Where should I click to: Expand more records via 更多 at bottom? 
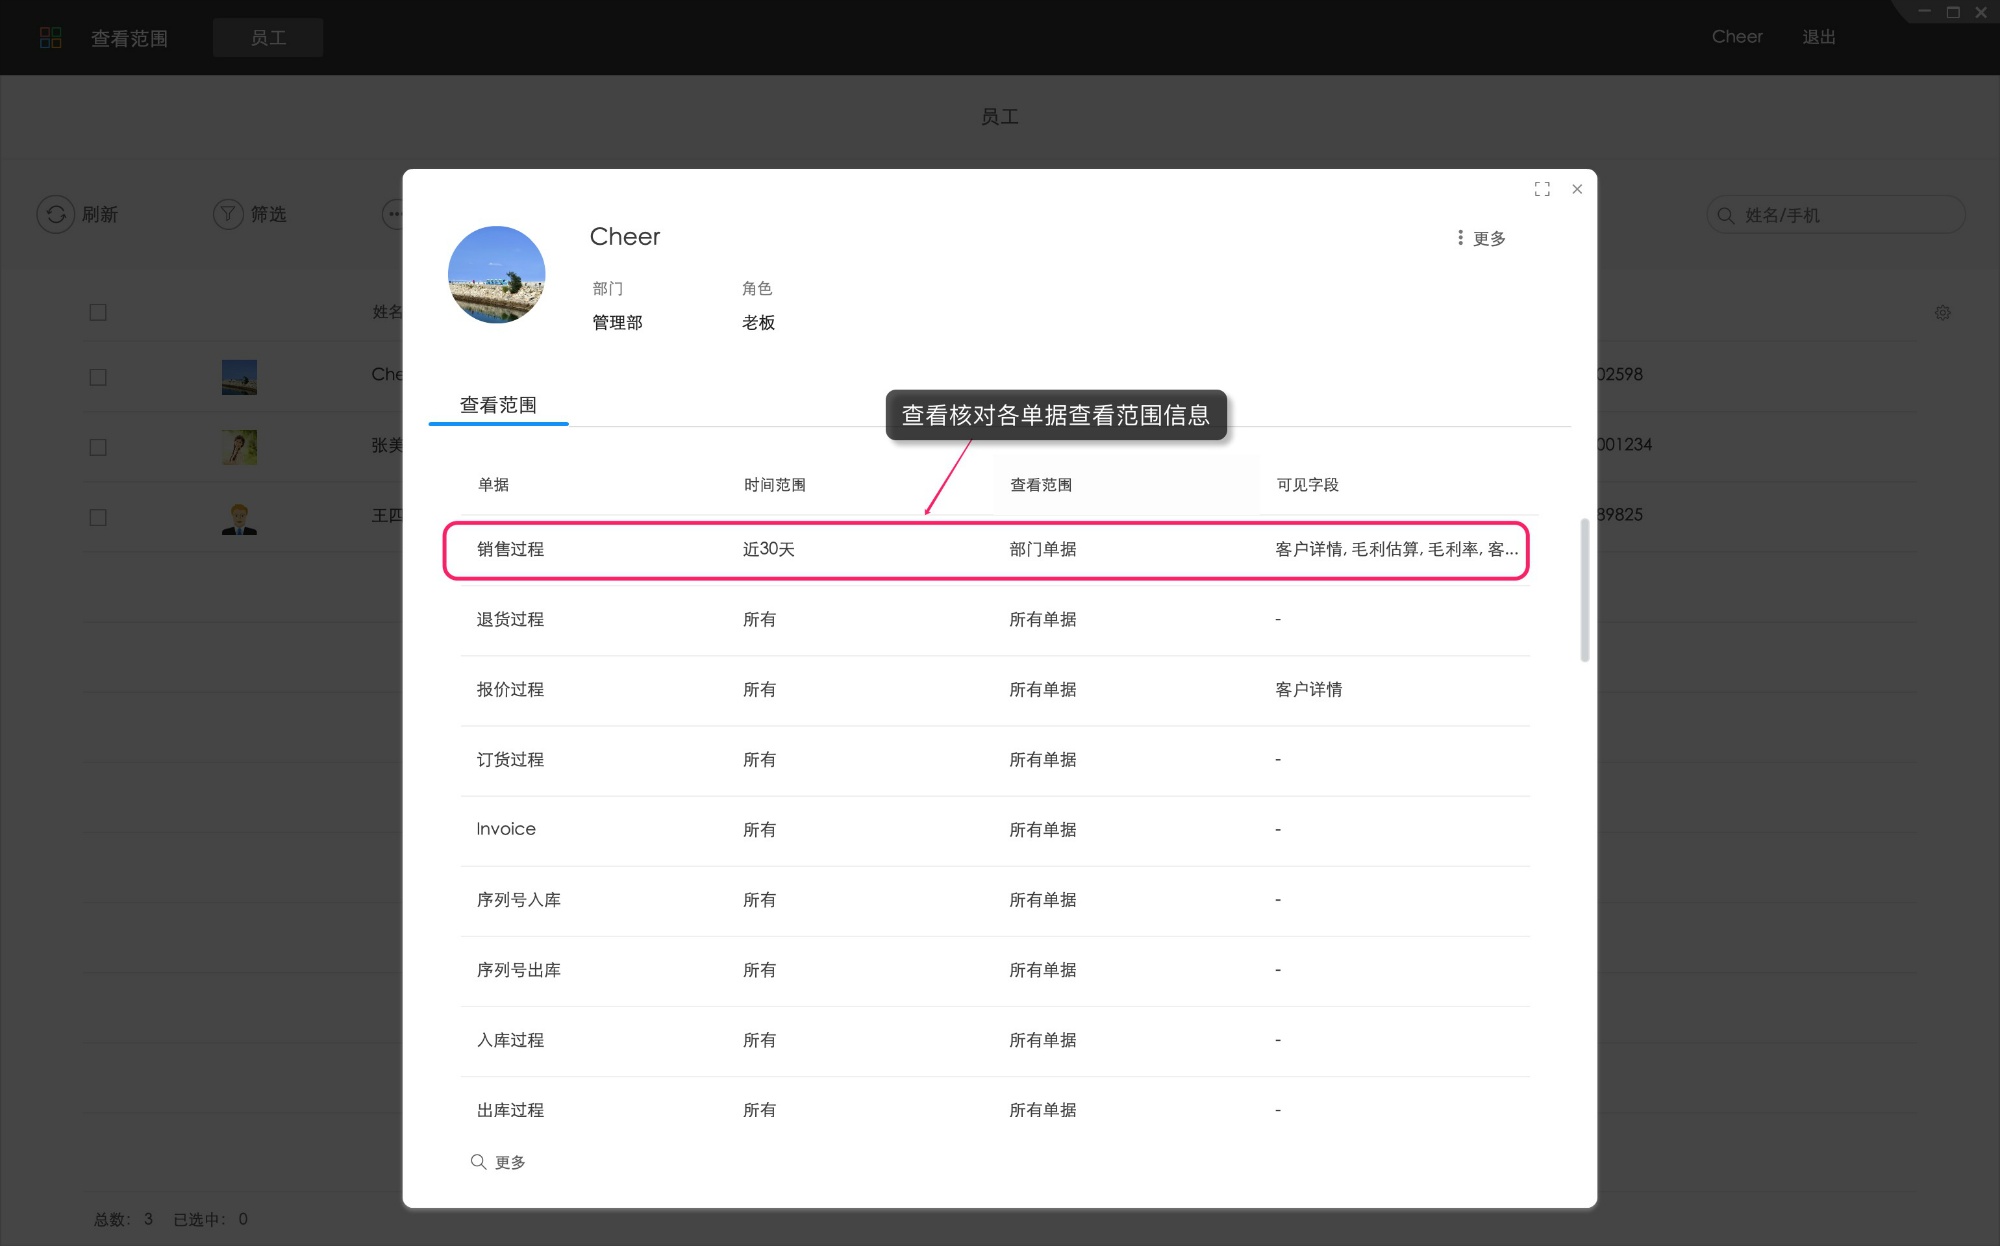(x=510, y=1162)
